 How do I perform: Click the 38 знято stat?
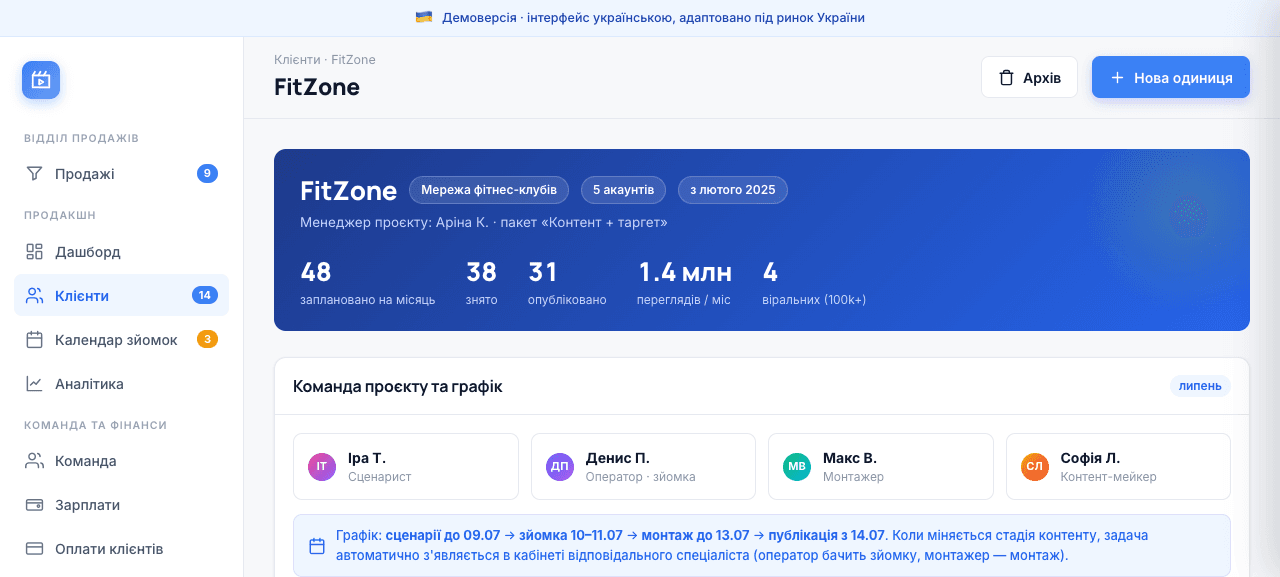pos(481,283)
